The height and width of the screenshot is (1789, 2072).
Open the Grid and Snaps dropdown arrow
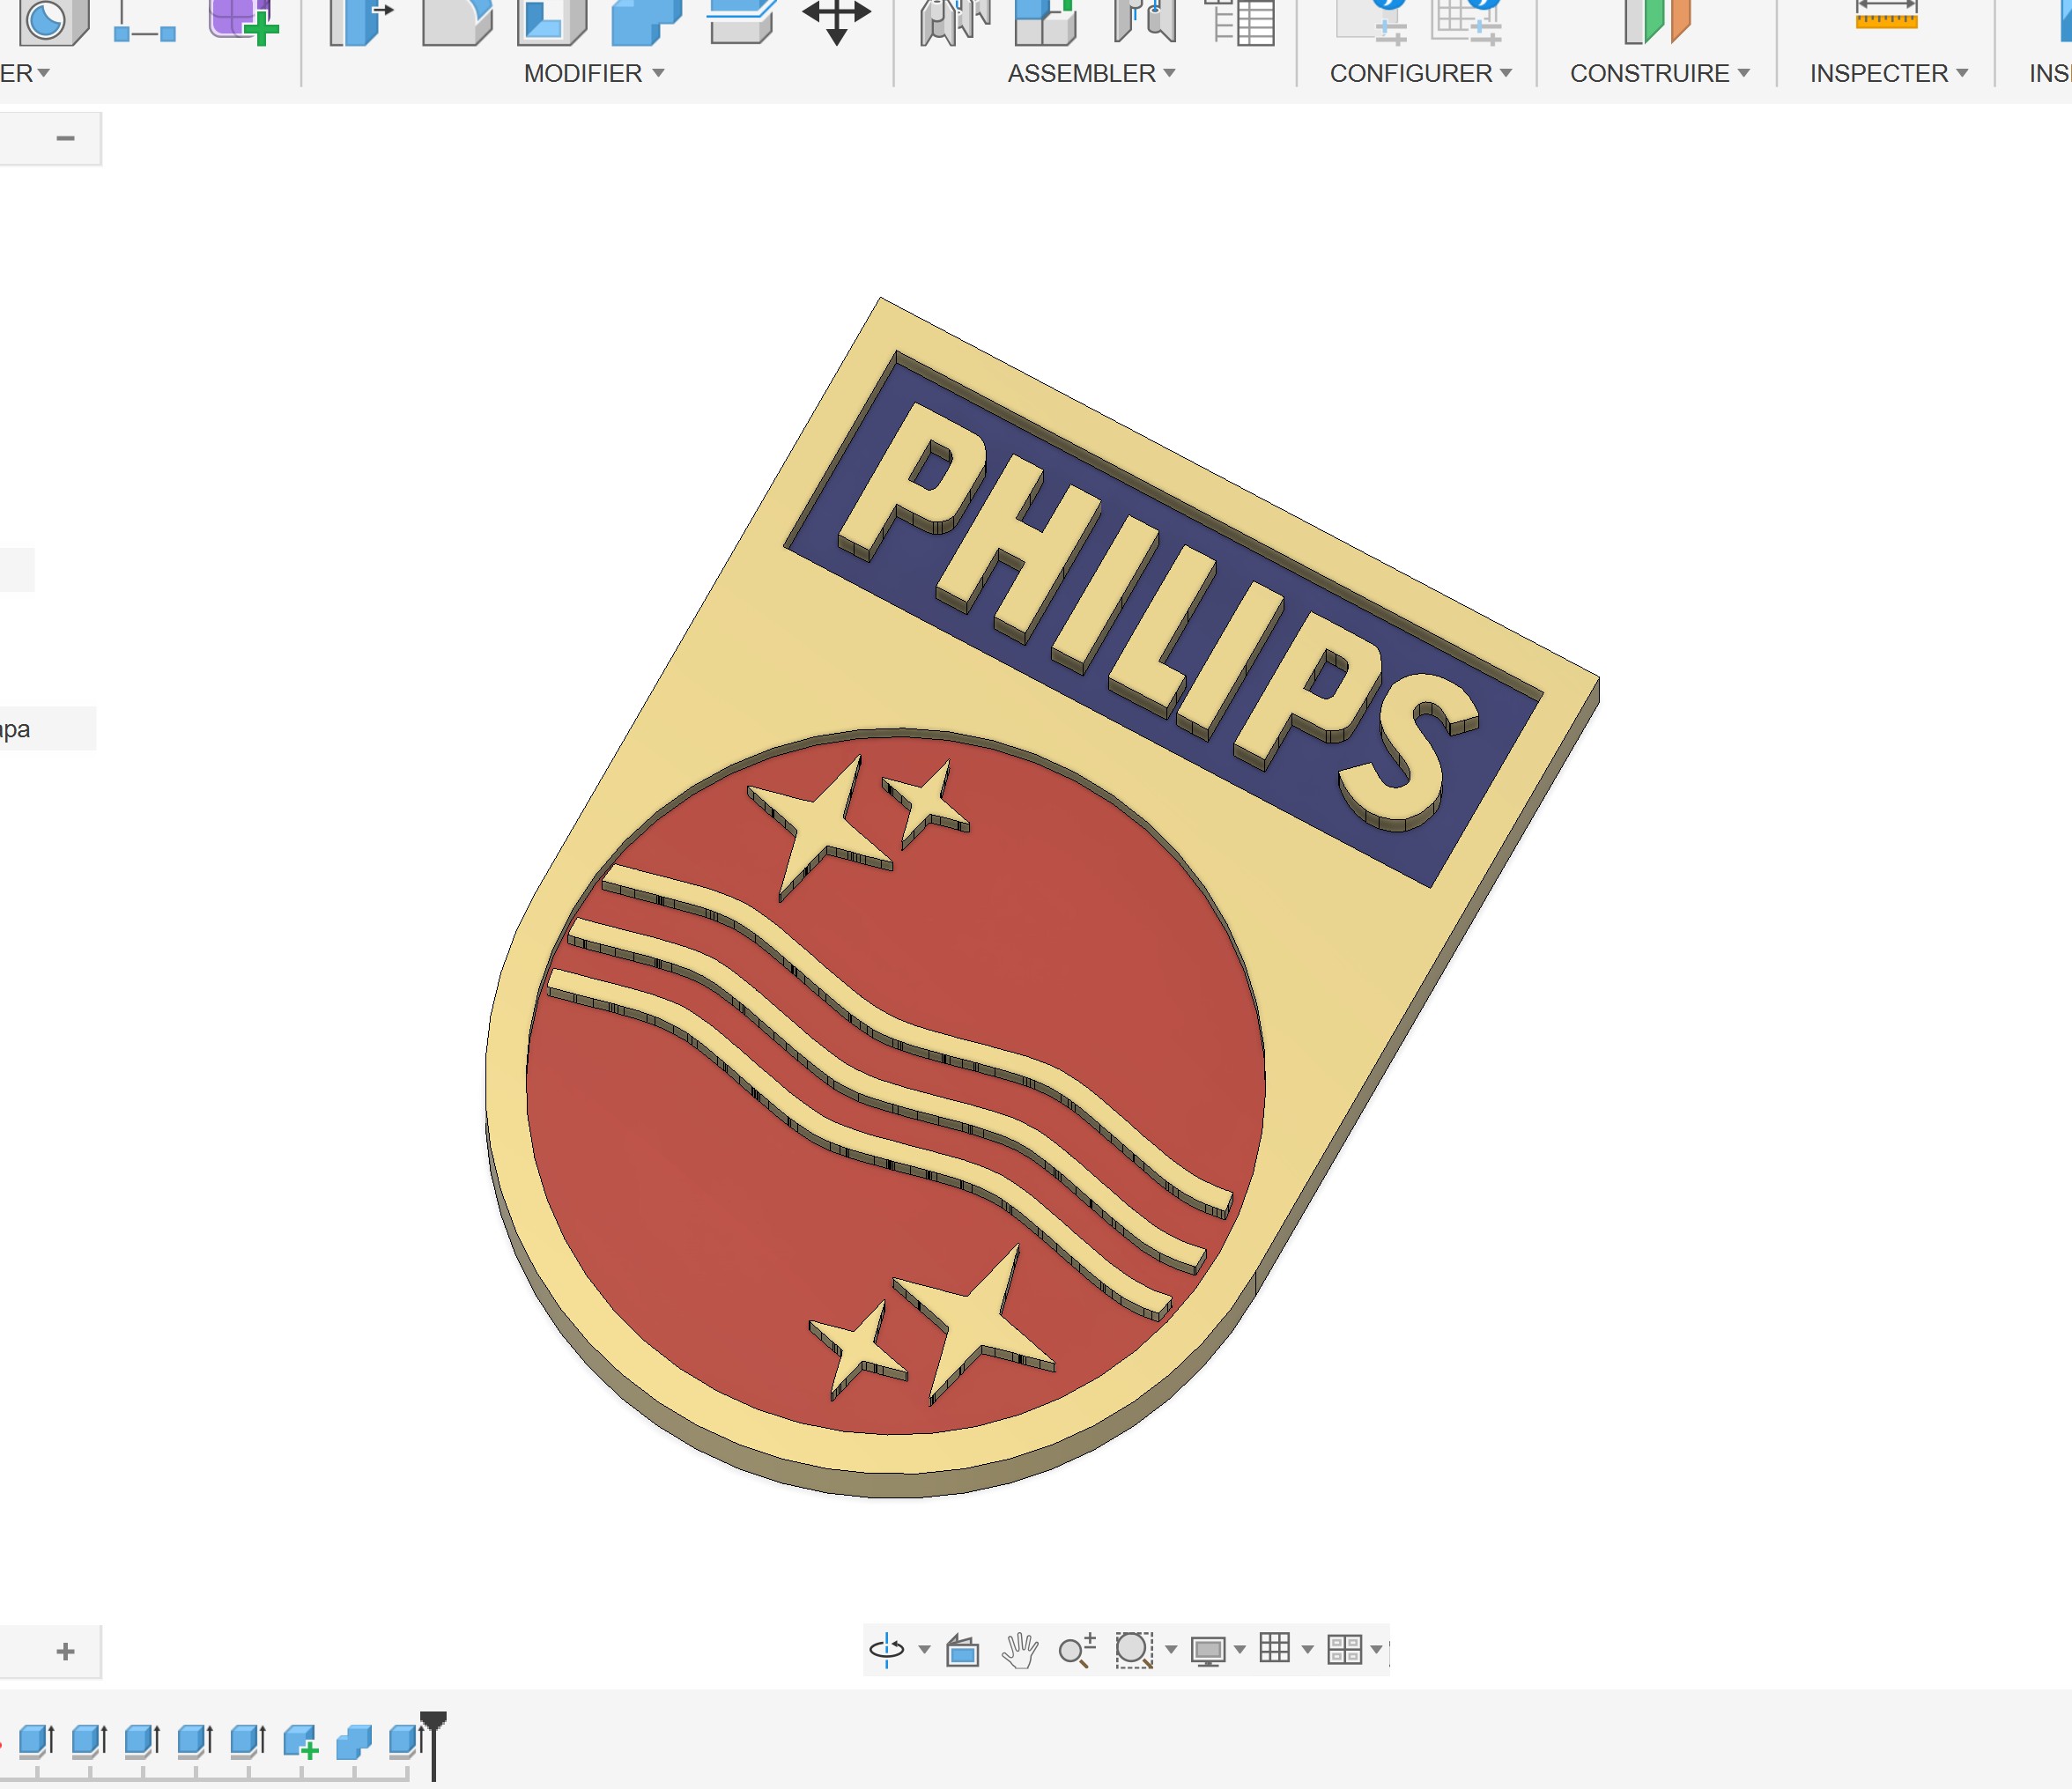coord(1307,1650)
